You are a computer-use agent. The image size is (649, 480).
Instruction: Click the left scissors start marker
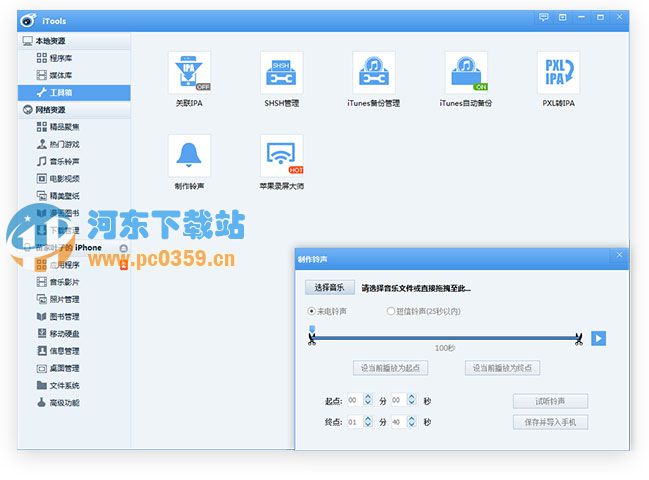click(312, 340)
